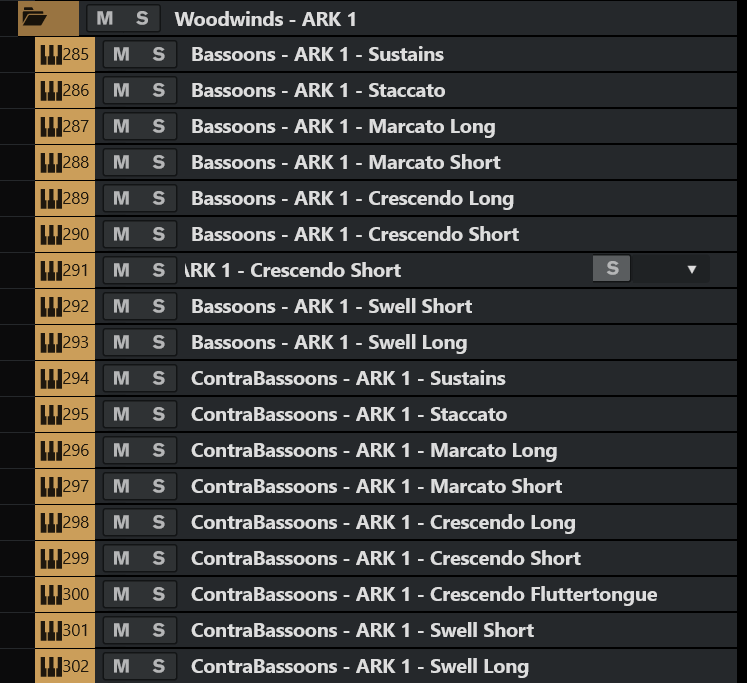Click the MIDI keyboard icon of track 297
Screen dimensions: 747x683
51,486
